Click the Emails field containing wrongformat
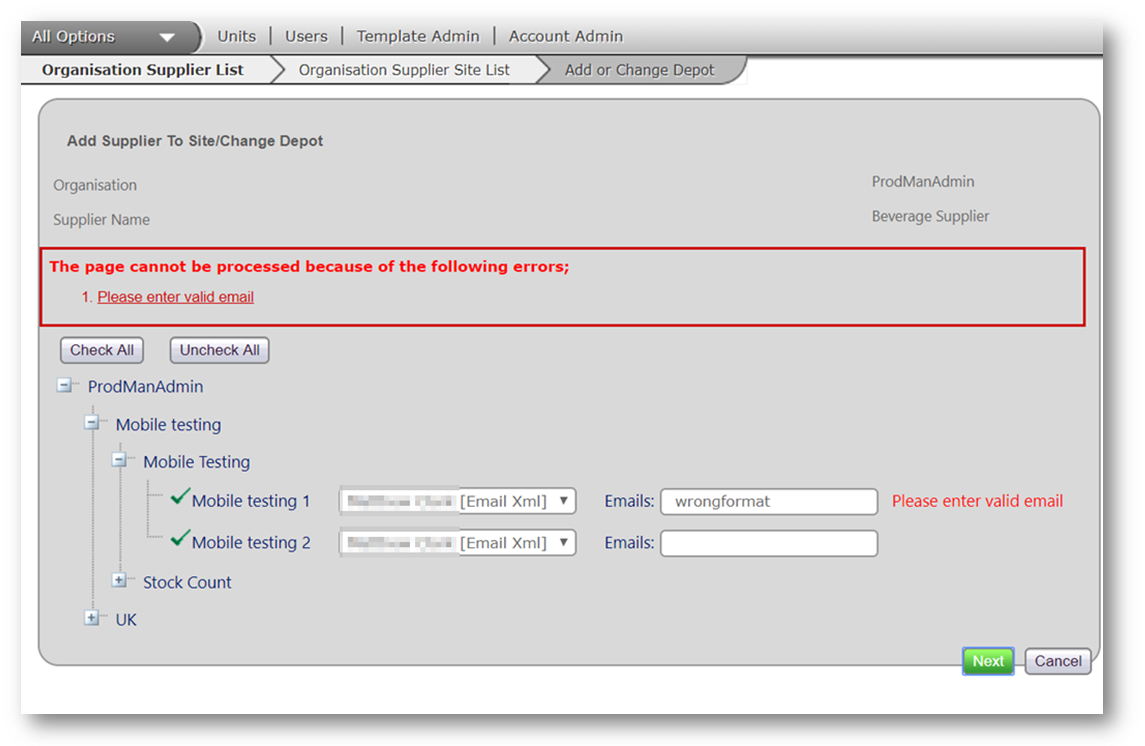1145x746 pixels. 768,501
